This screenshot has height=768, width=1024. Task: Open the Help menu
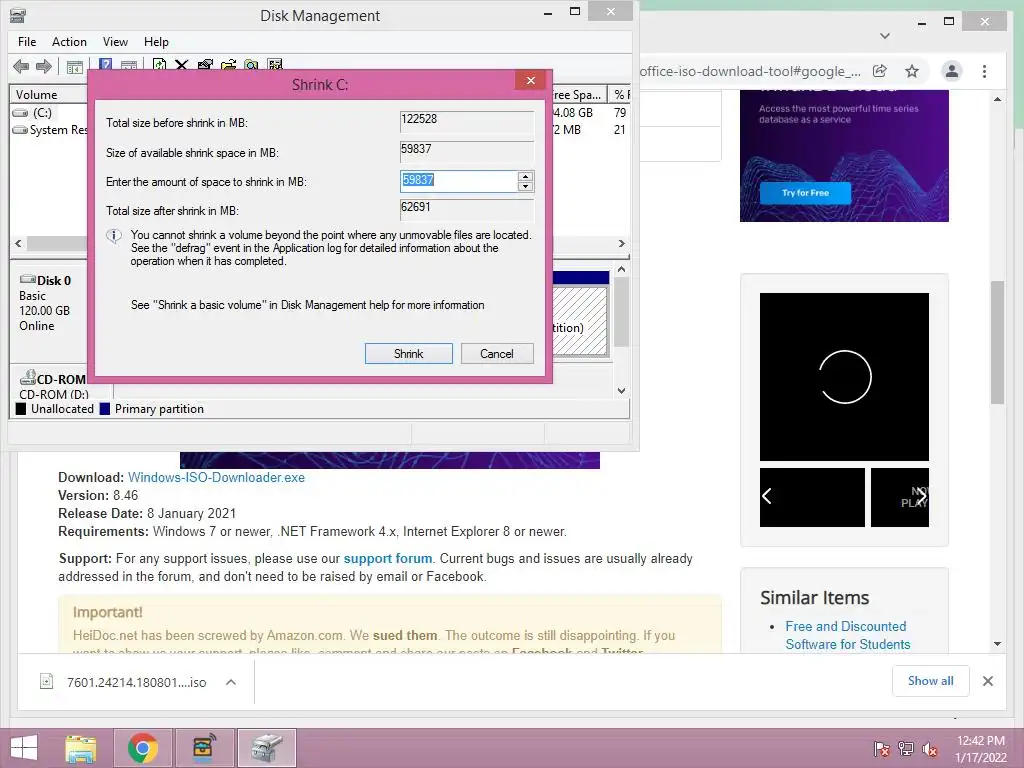coord(156,42)
